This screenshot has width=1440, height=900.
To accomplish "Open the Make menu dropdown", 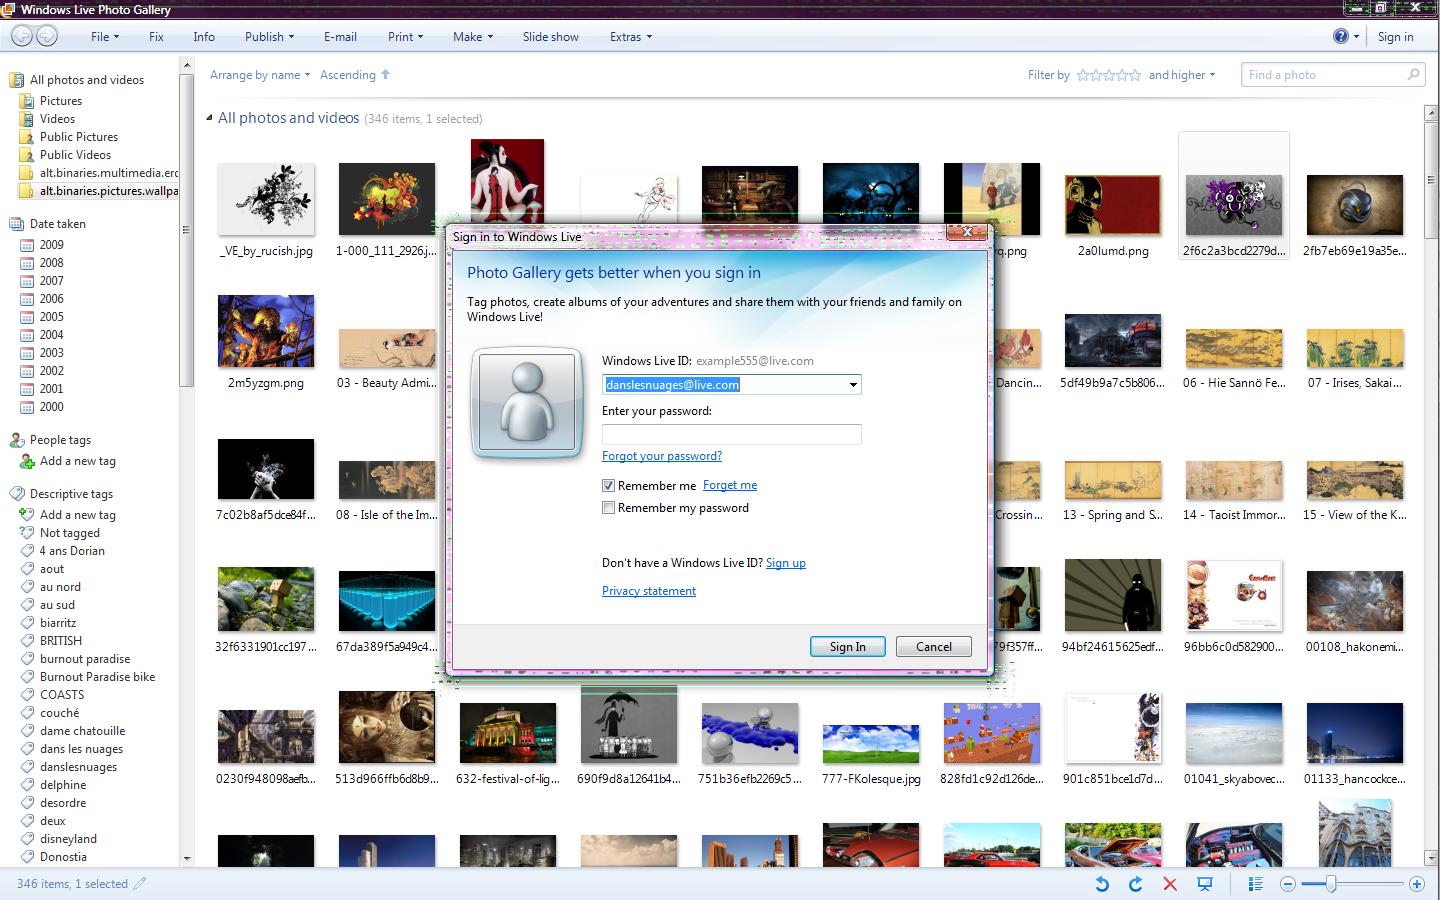I will (473, 37).
